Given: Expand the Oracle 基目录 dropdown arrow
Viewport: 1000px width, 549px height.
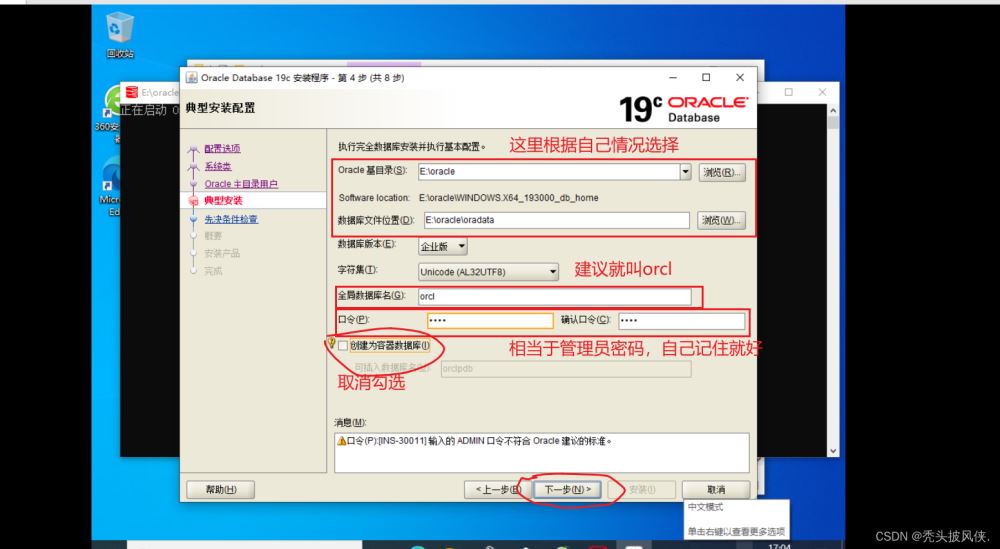Looking at the screenshot, I should (x=685, y=171).
